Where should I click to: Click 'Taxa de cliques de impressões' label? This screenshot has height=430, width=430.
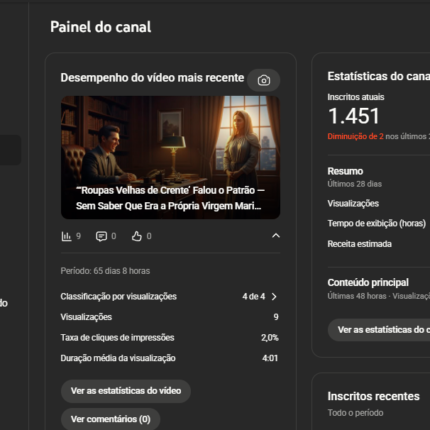click(x=117, y=338)
